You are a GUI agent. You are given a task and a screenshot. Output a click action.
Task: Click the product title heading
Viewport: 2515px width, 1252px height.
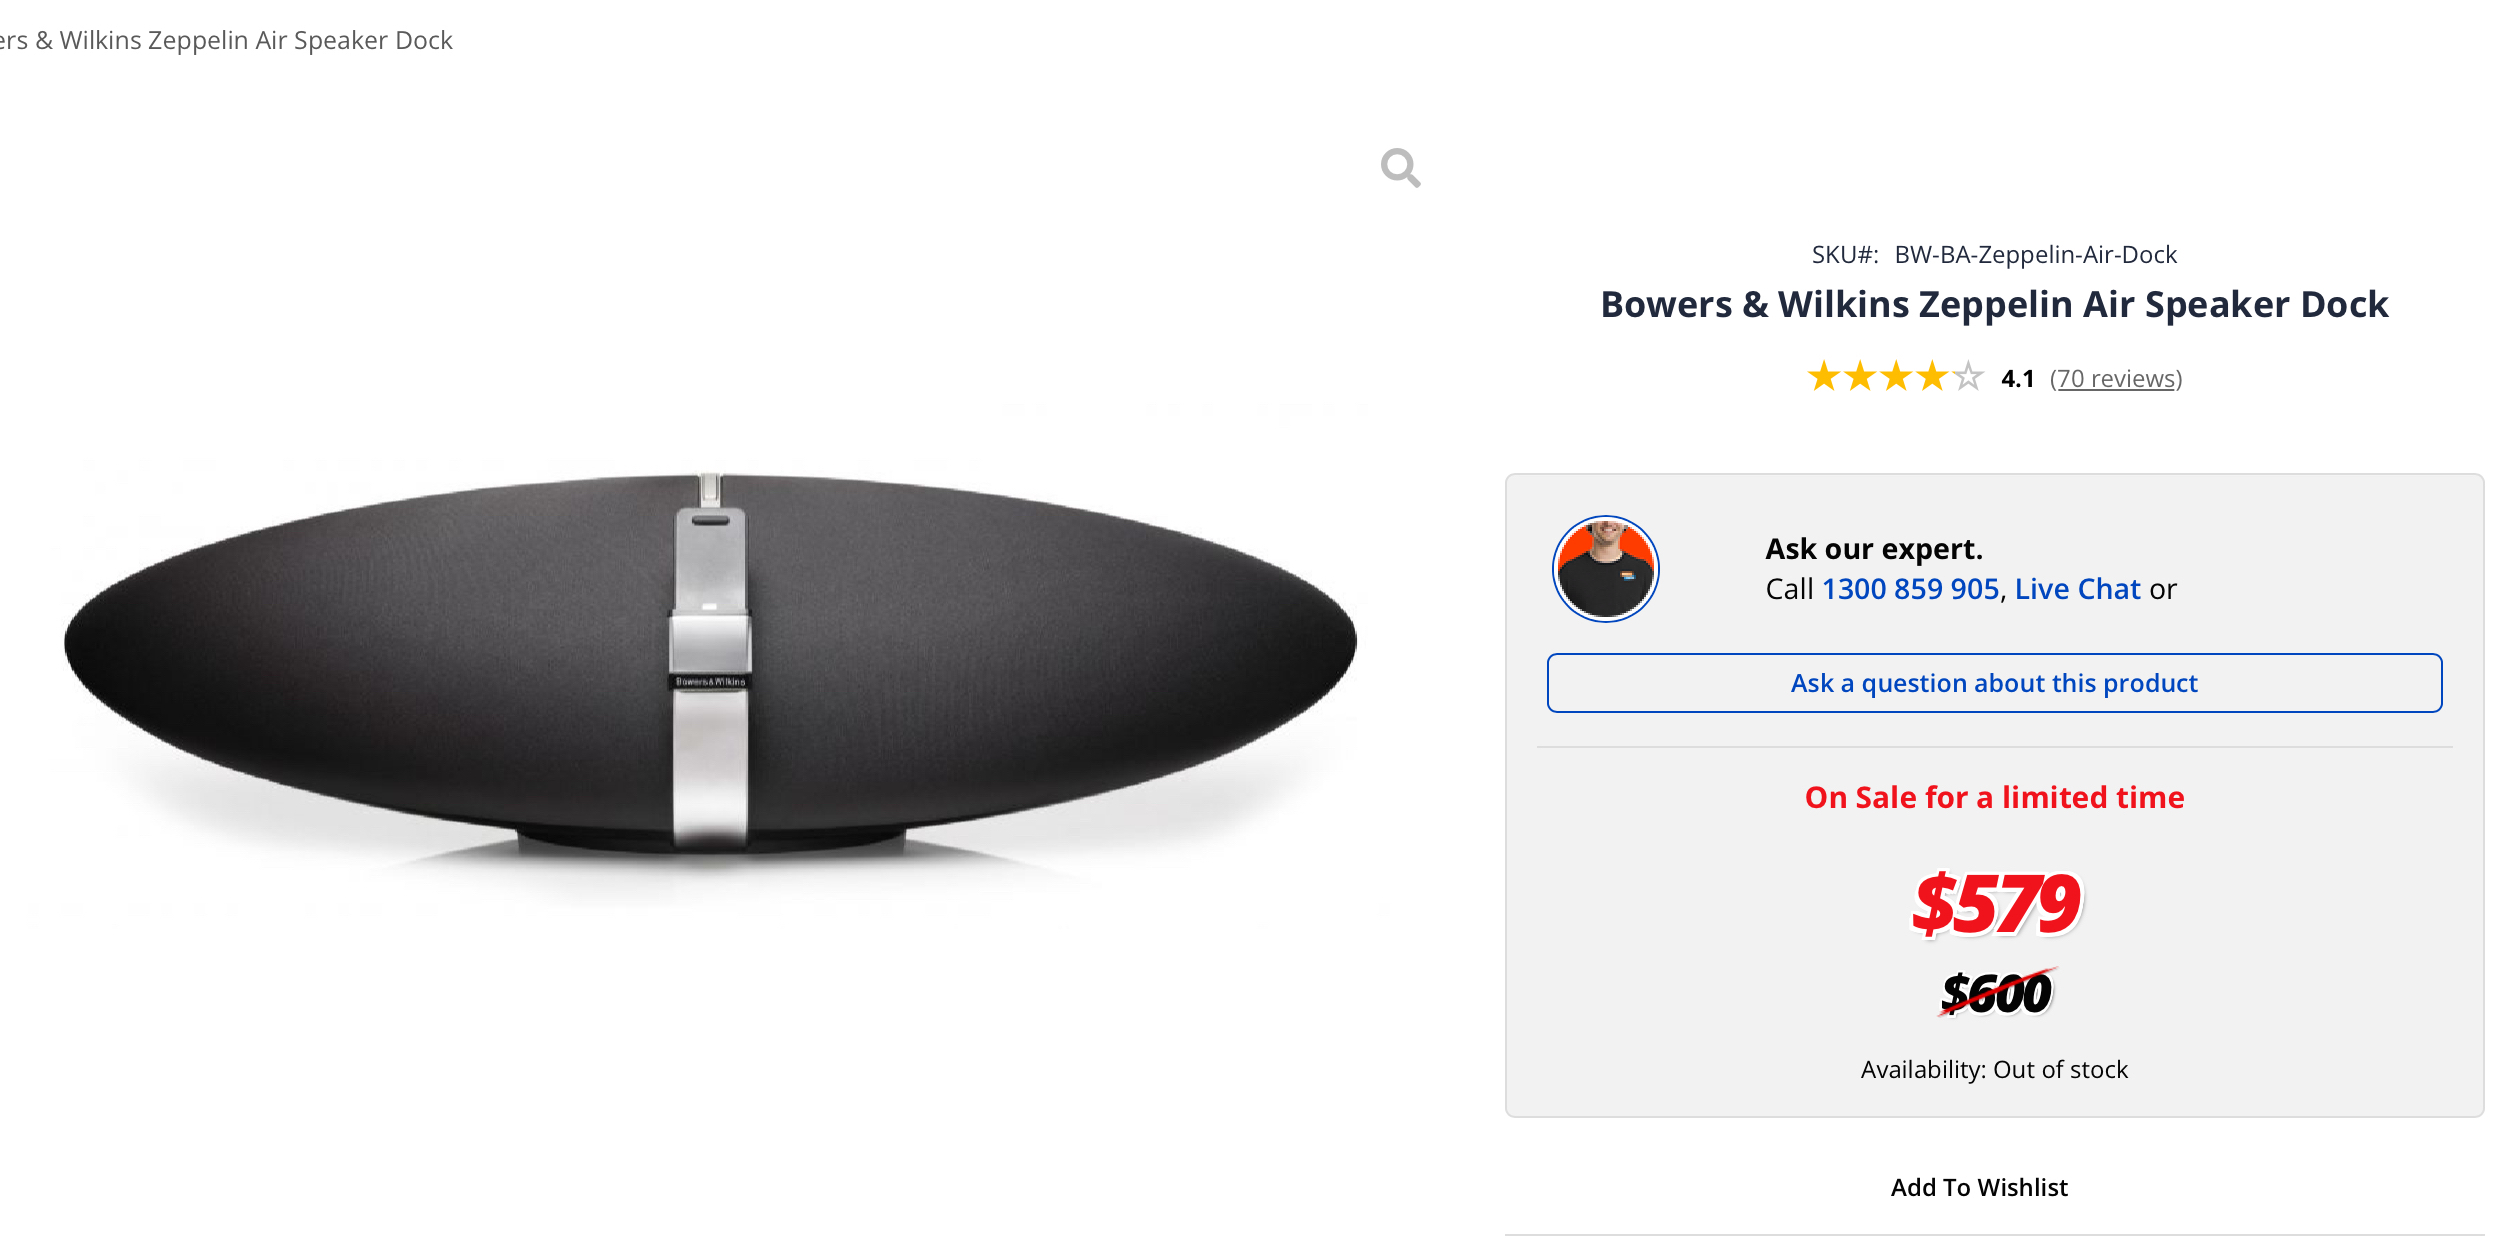pyautogui.click(x=1994, y=304)
